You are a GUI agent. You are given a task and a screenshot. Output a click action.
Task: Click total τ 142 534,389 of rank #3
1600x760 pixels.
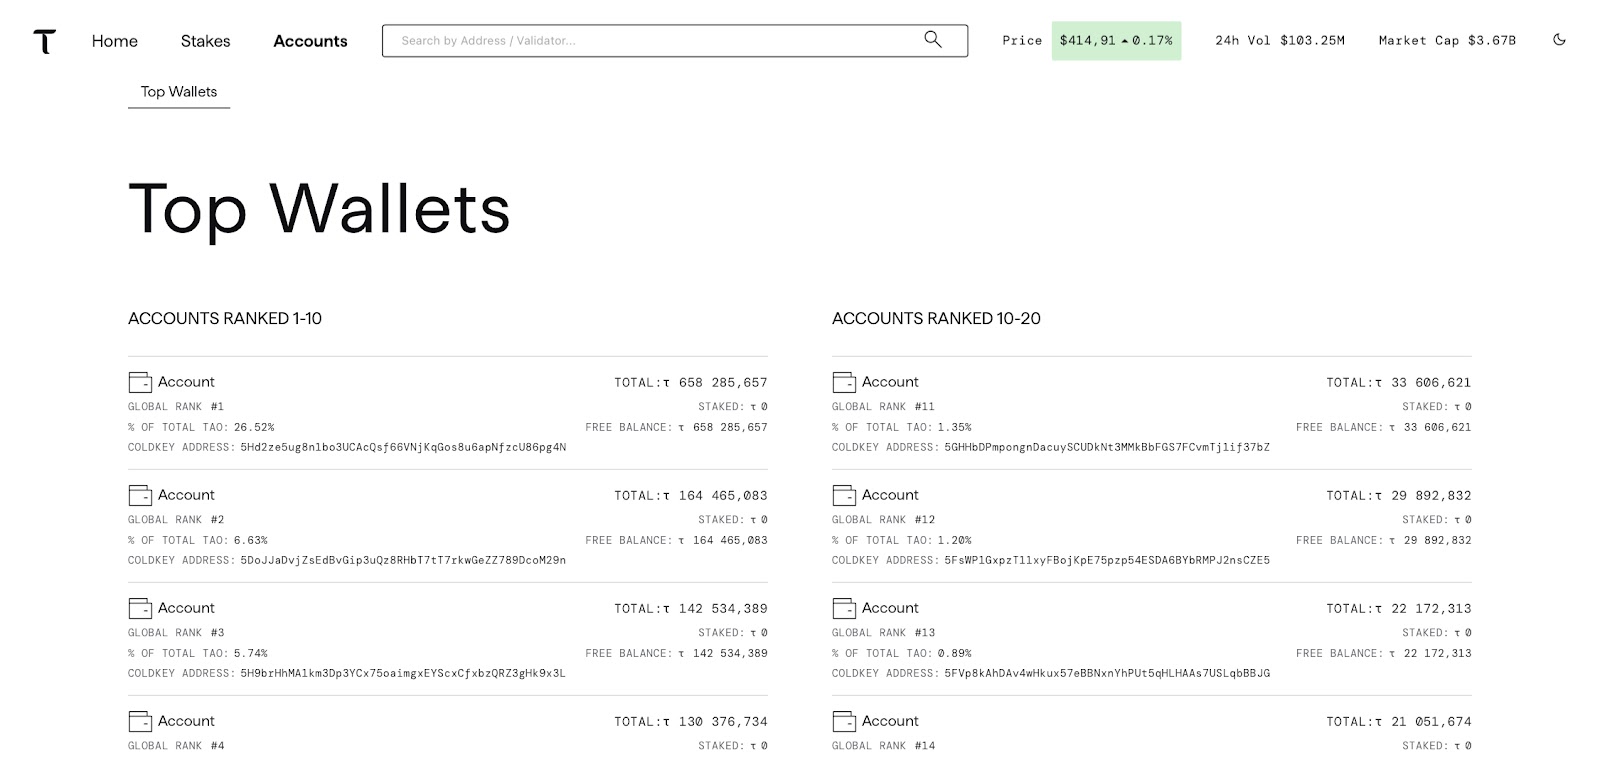click(x=691, y=609)
